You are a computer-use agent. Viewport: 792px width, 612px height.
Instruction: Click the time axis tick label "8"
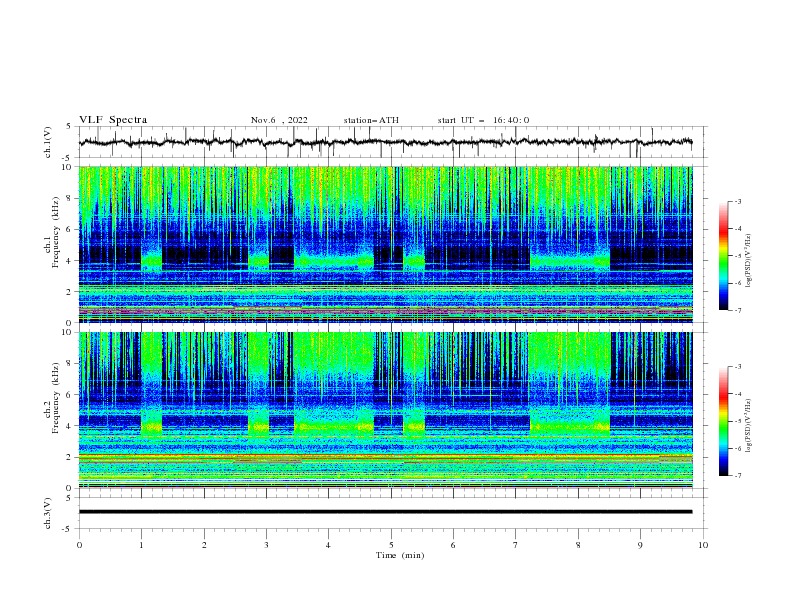pos(578,545)
